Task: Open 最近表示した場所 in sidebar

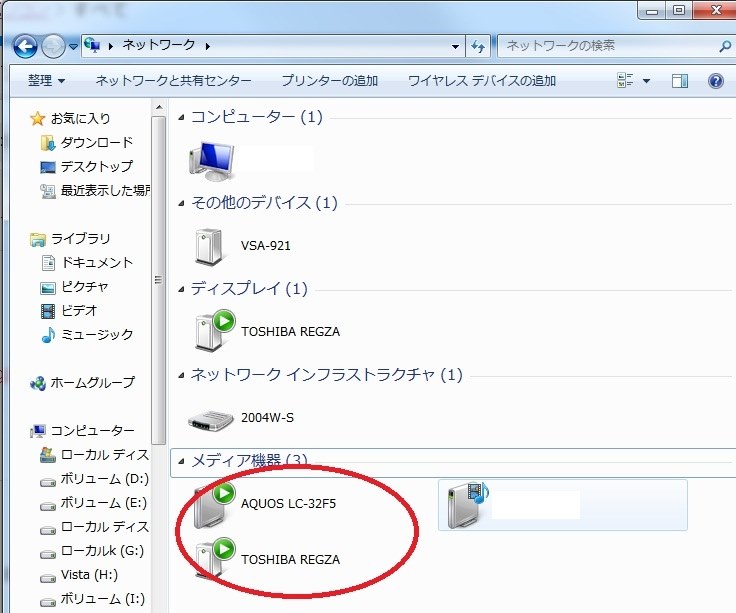Action: (x=95, y=190)
